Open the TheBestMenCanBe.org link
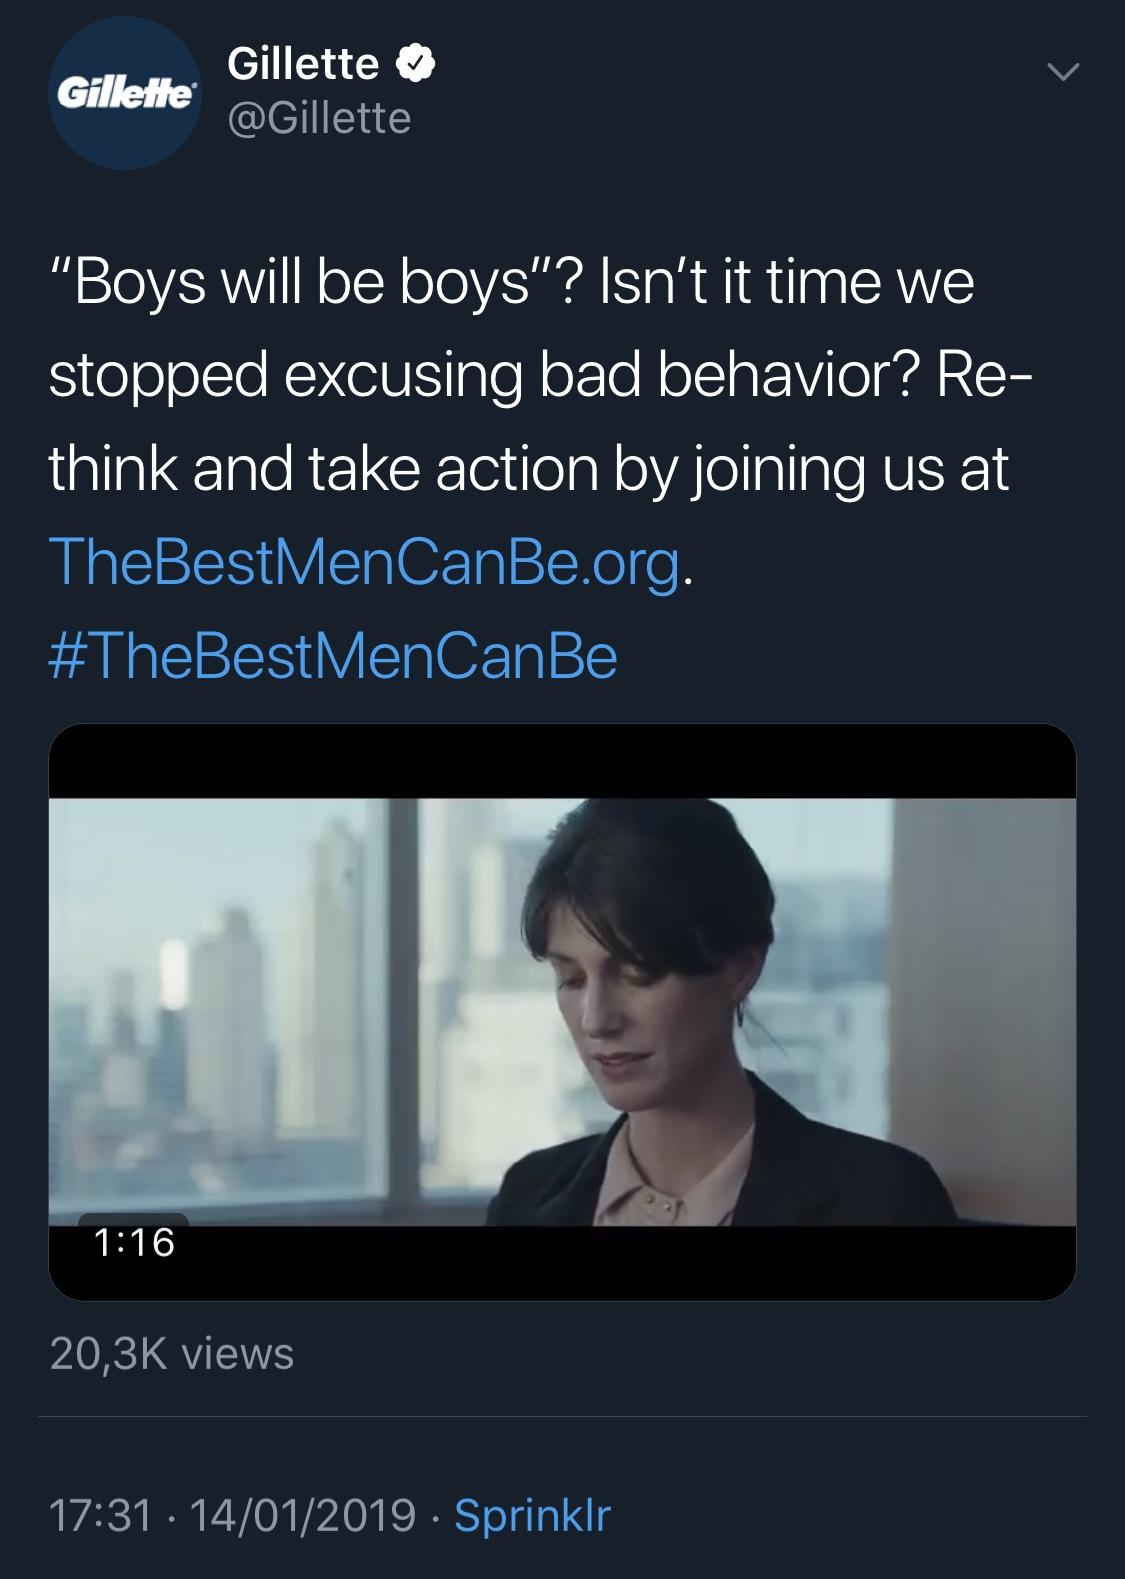1125x1579 pixels. [x=365, y=563]
